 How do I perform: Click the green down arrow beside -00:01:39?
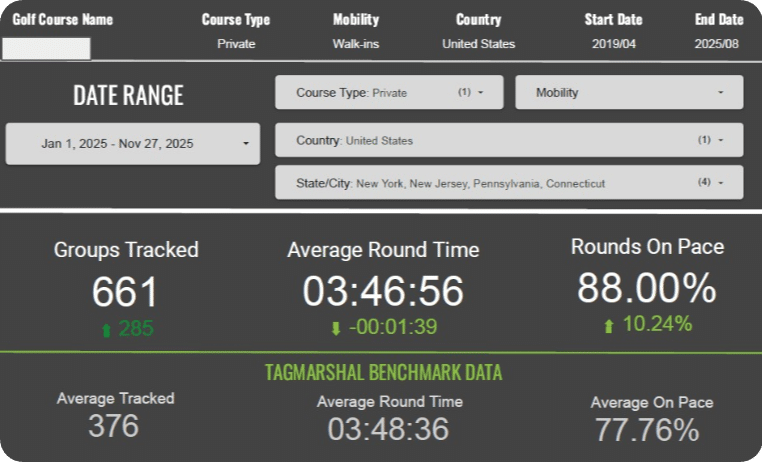(x=336, y=328)
